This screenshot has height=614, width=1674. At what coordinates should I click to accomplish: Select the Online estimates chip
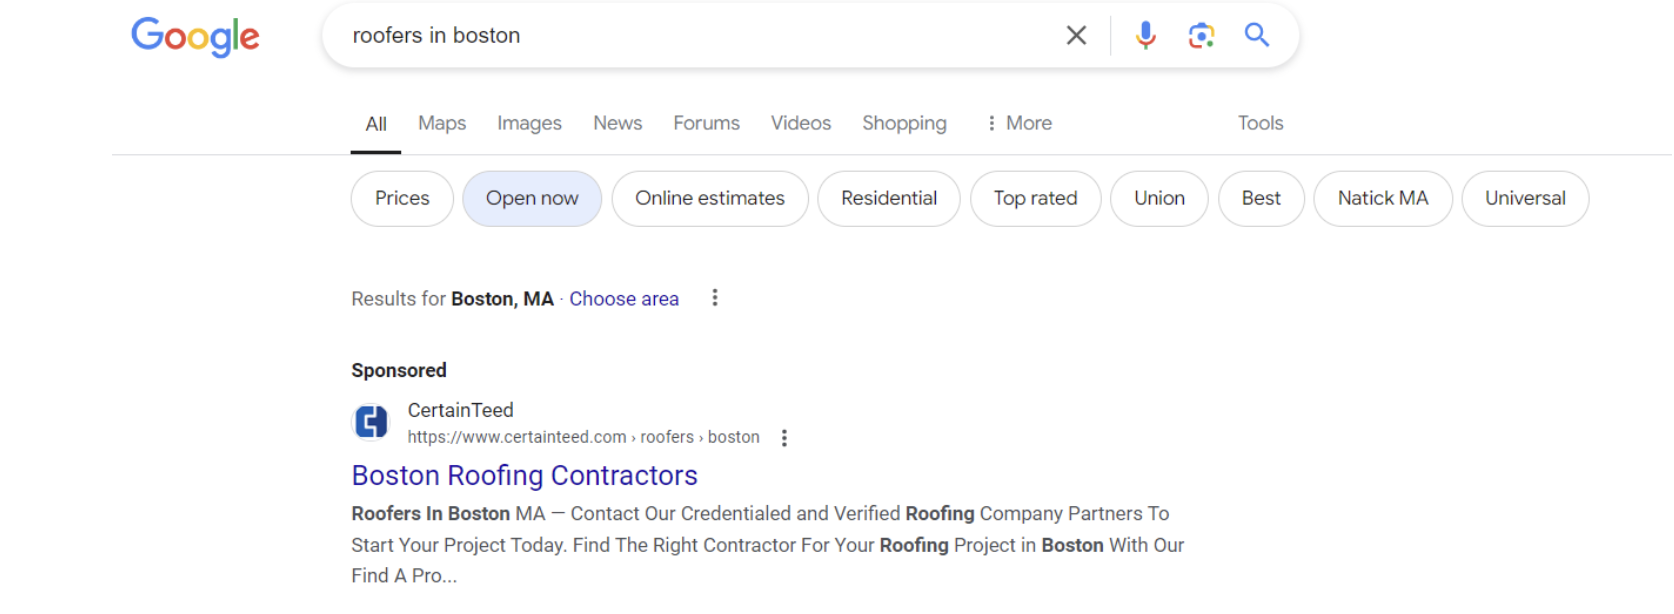710,199
